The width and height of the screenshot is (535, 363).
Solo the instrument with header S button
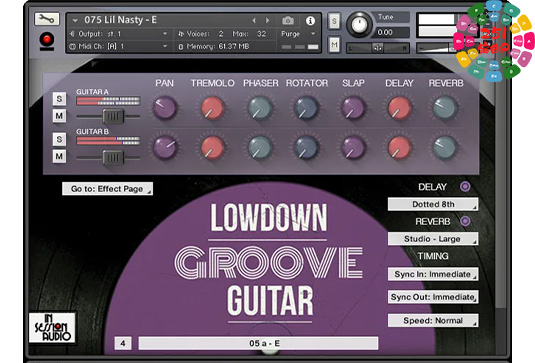click(x=334, y=21)
